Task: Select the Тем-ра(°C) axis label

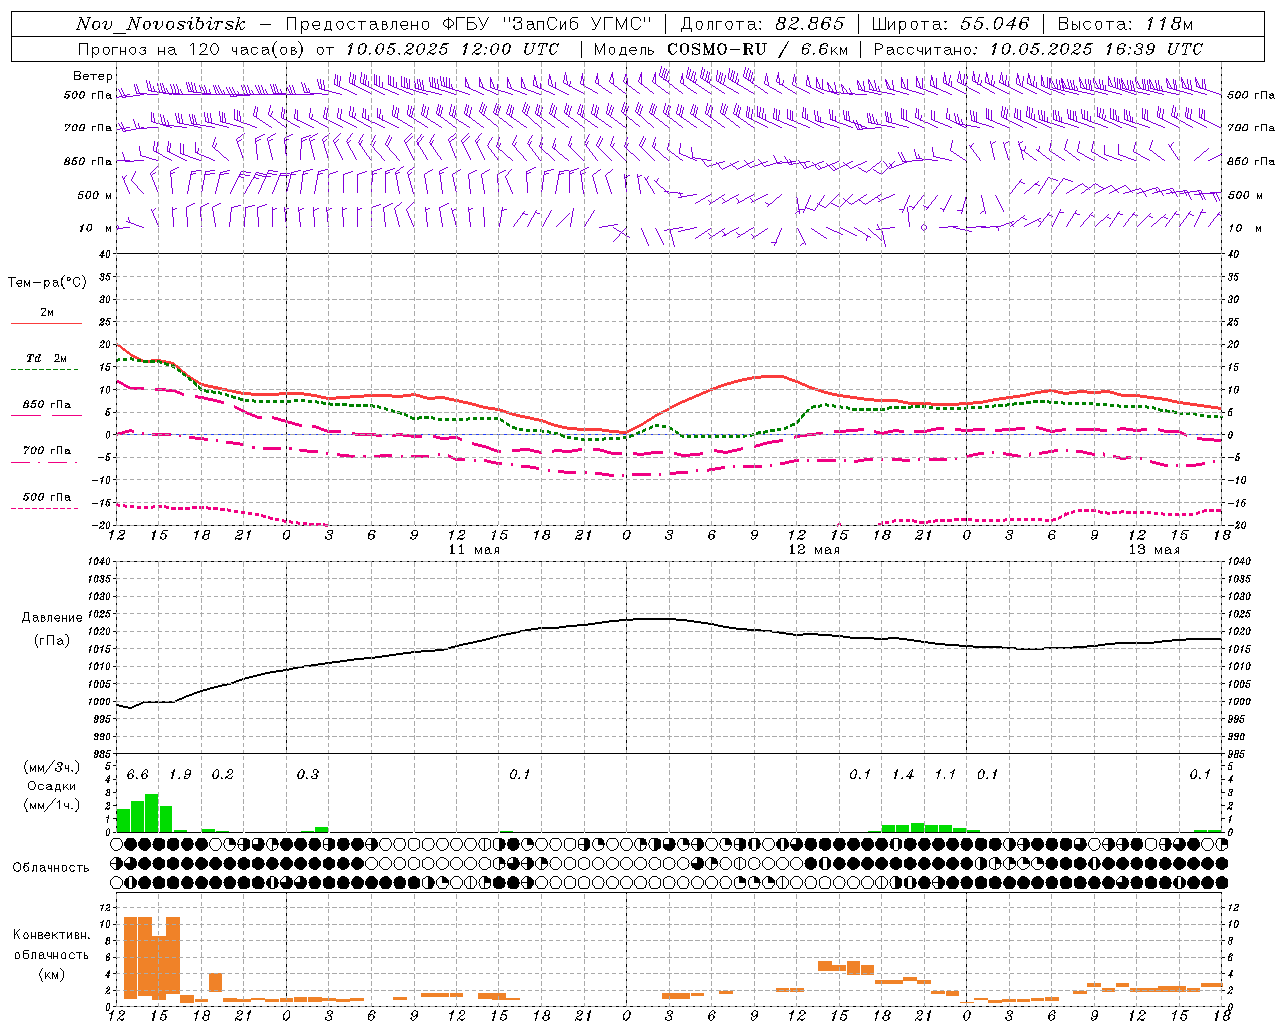Action: pos(47,283)
